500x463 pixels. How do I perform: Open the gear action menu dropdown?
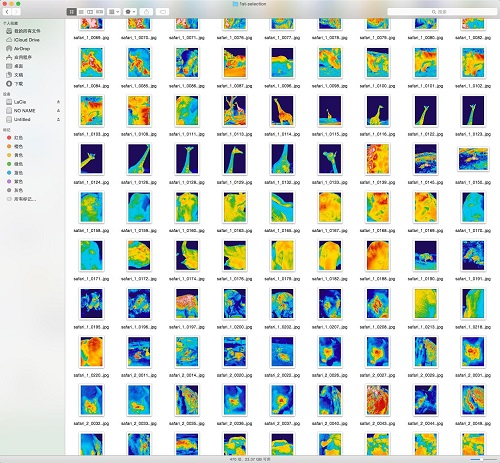pyautogui.click(x=130, y=12)
